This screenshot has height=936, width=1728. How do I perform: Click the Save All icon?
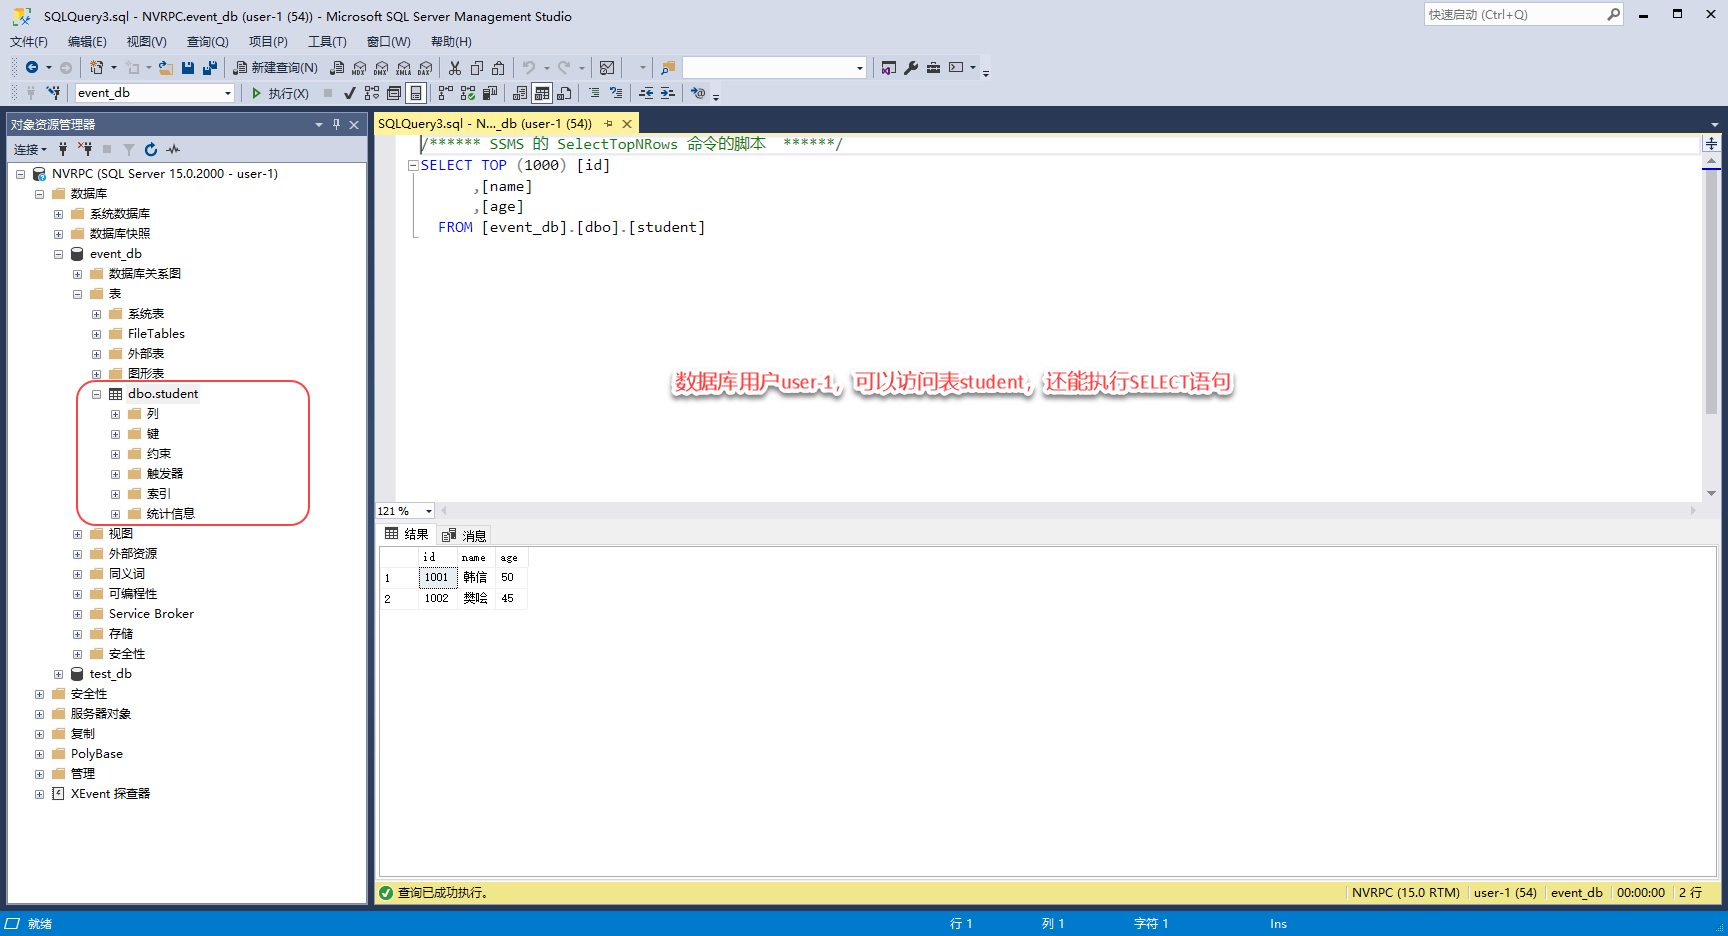[x=210, y=67]
